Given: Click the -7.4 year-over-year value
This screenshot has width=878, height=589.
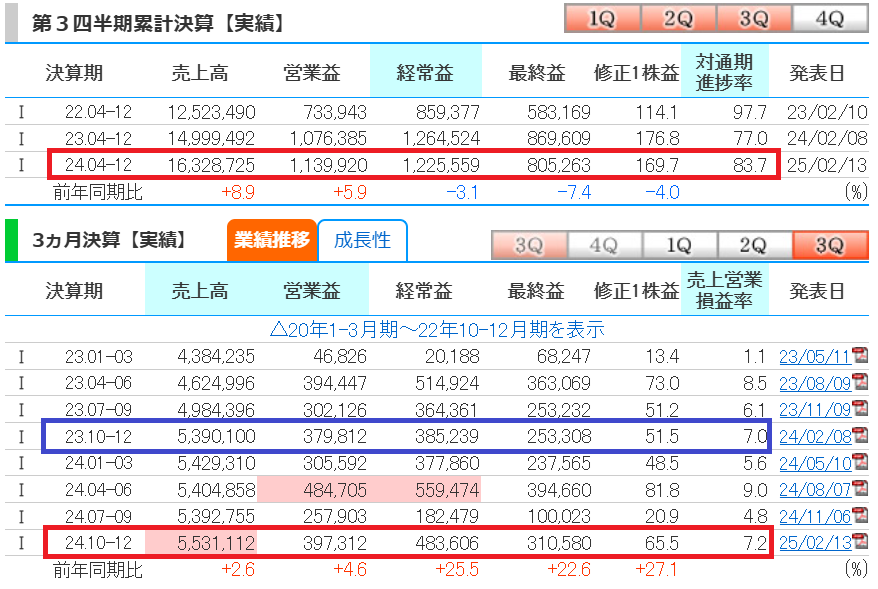Looking at the screenshot, I should tap(575, 192).
